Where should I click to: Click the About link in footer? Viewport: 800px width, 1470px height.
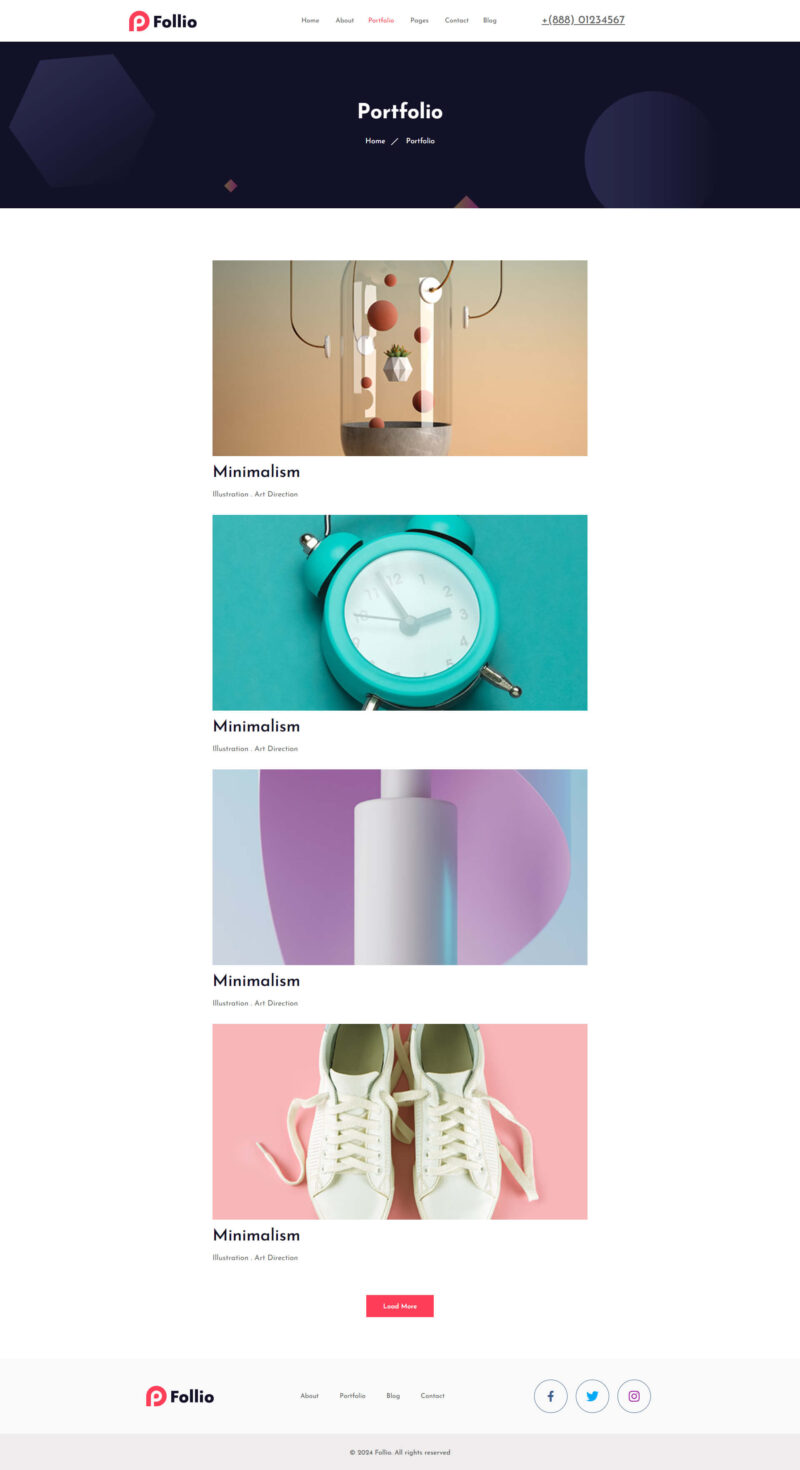(x=309, y=1396)
